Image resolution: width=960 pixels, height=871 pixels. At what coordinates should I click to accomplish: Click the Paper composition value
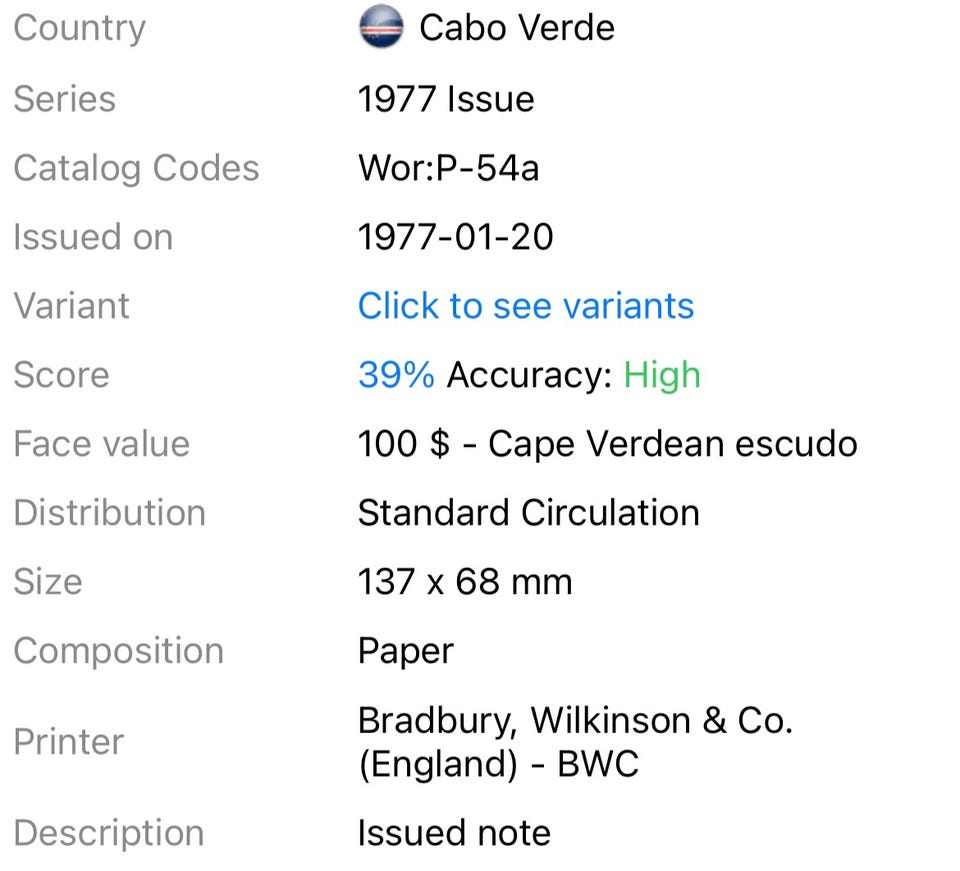[x=405, y=651]
